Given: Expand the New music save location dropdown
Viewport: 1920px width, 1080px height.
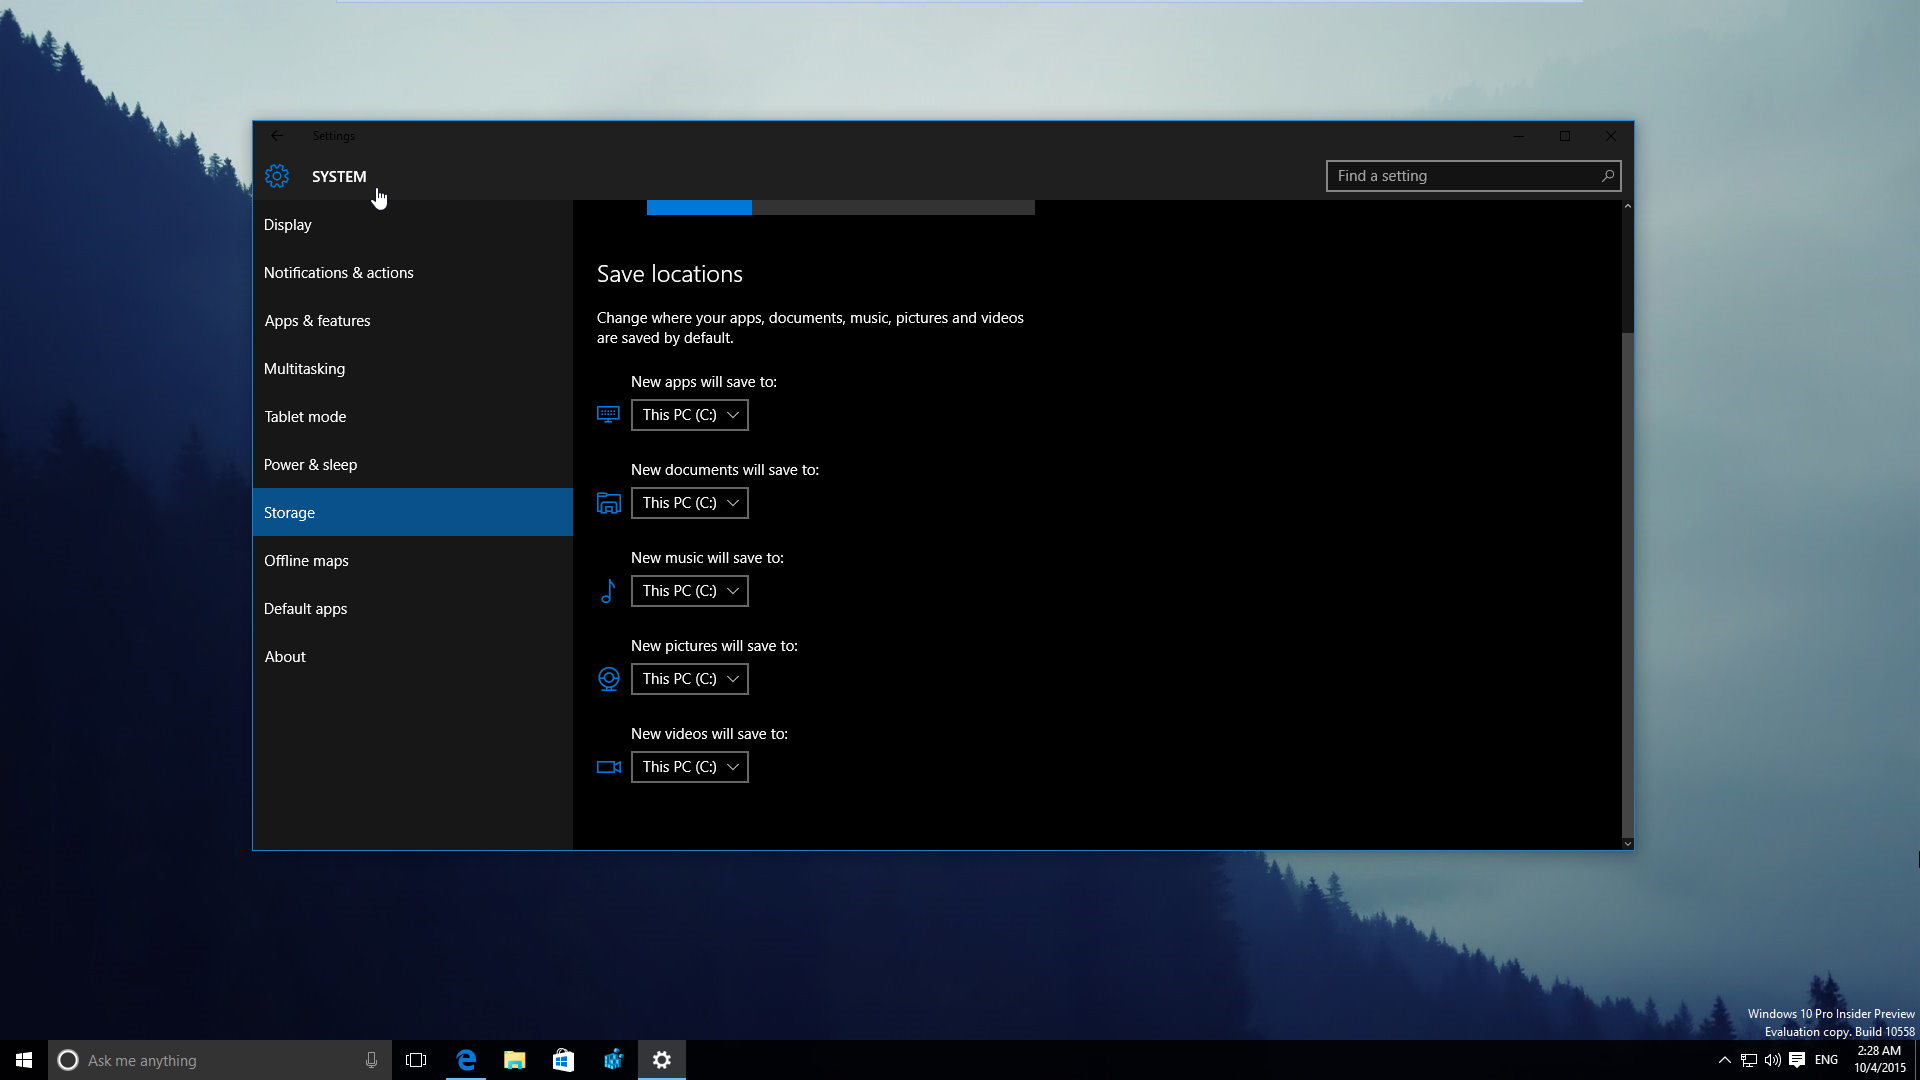Looking at the screenshot, I should pyautogui.click(x=689, y=591).
